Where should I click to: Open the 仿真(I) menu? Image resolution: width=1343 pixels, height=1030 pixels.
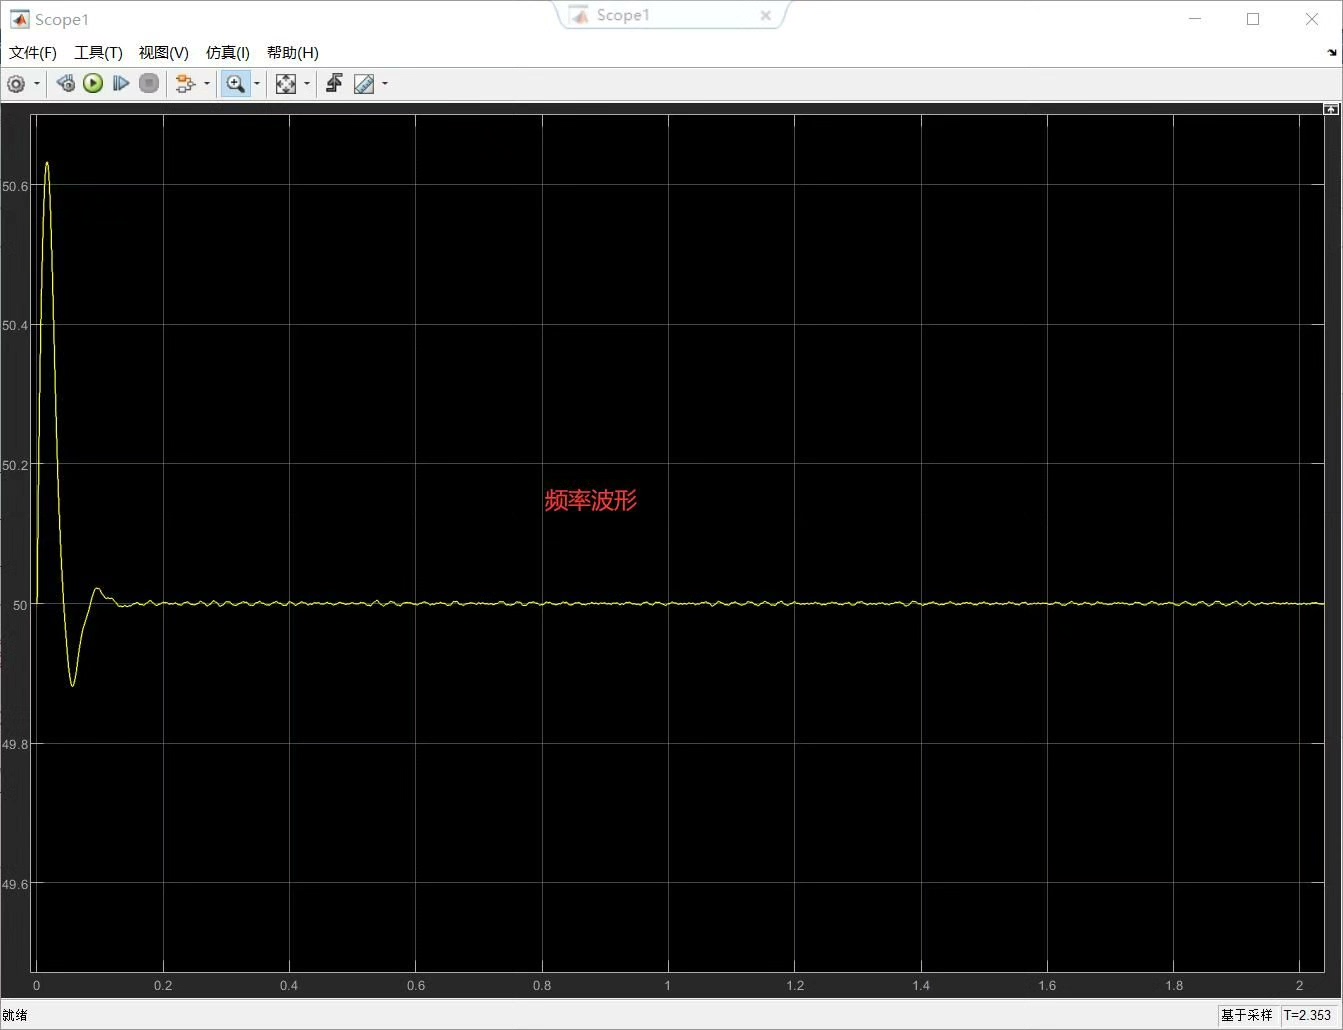227,52
